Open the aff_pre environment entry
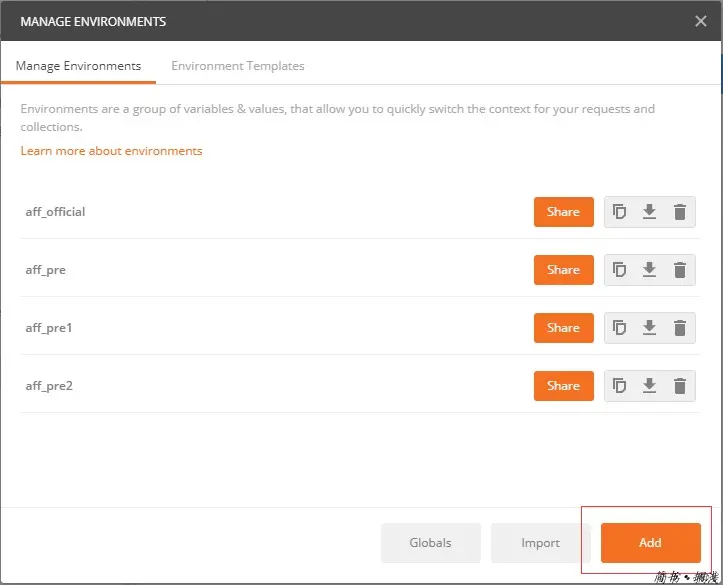 [x=46, y=270]
